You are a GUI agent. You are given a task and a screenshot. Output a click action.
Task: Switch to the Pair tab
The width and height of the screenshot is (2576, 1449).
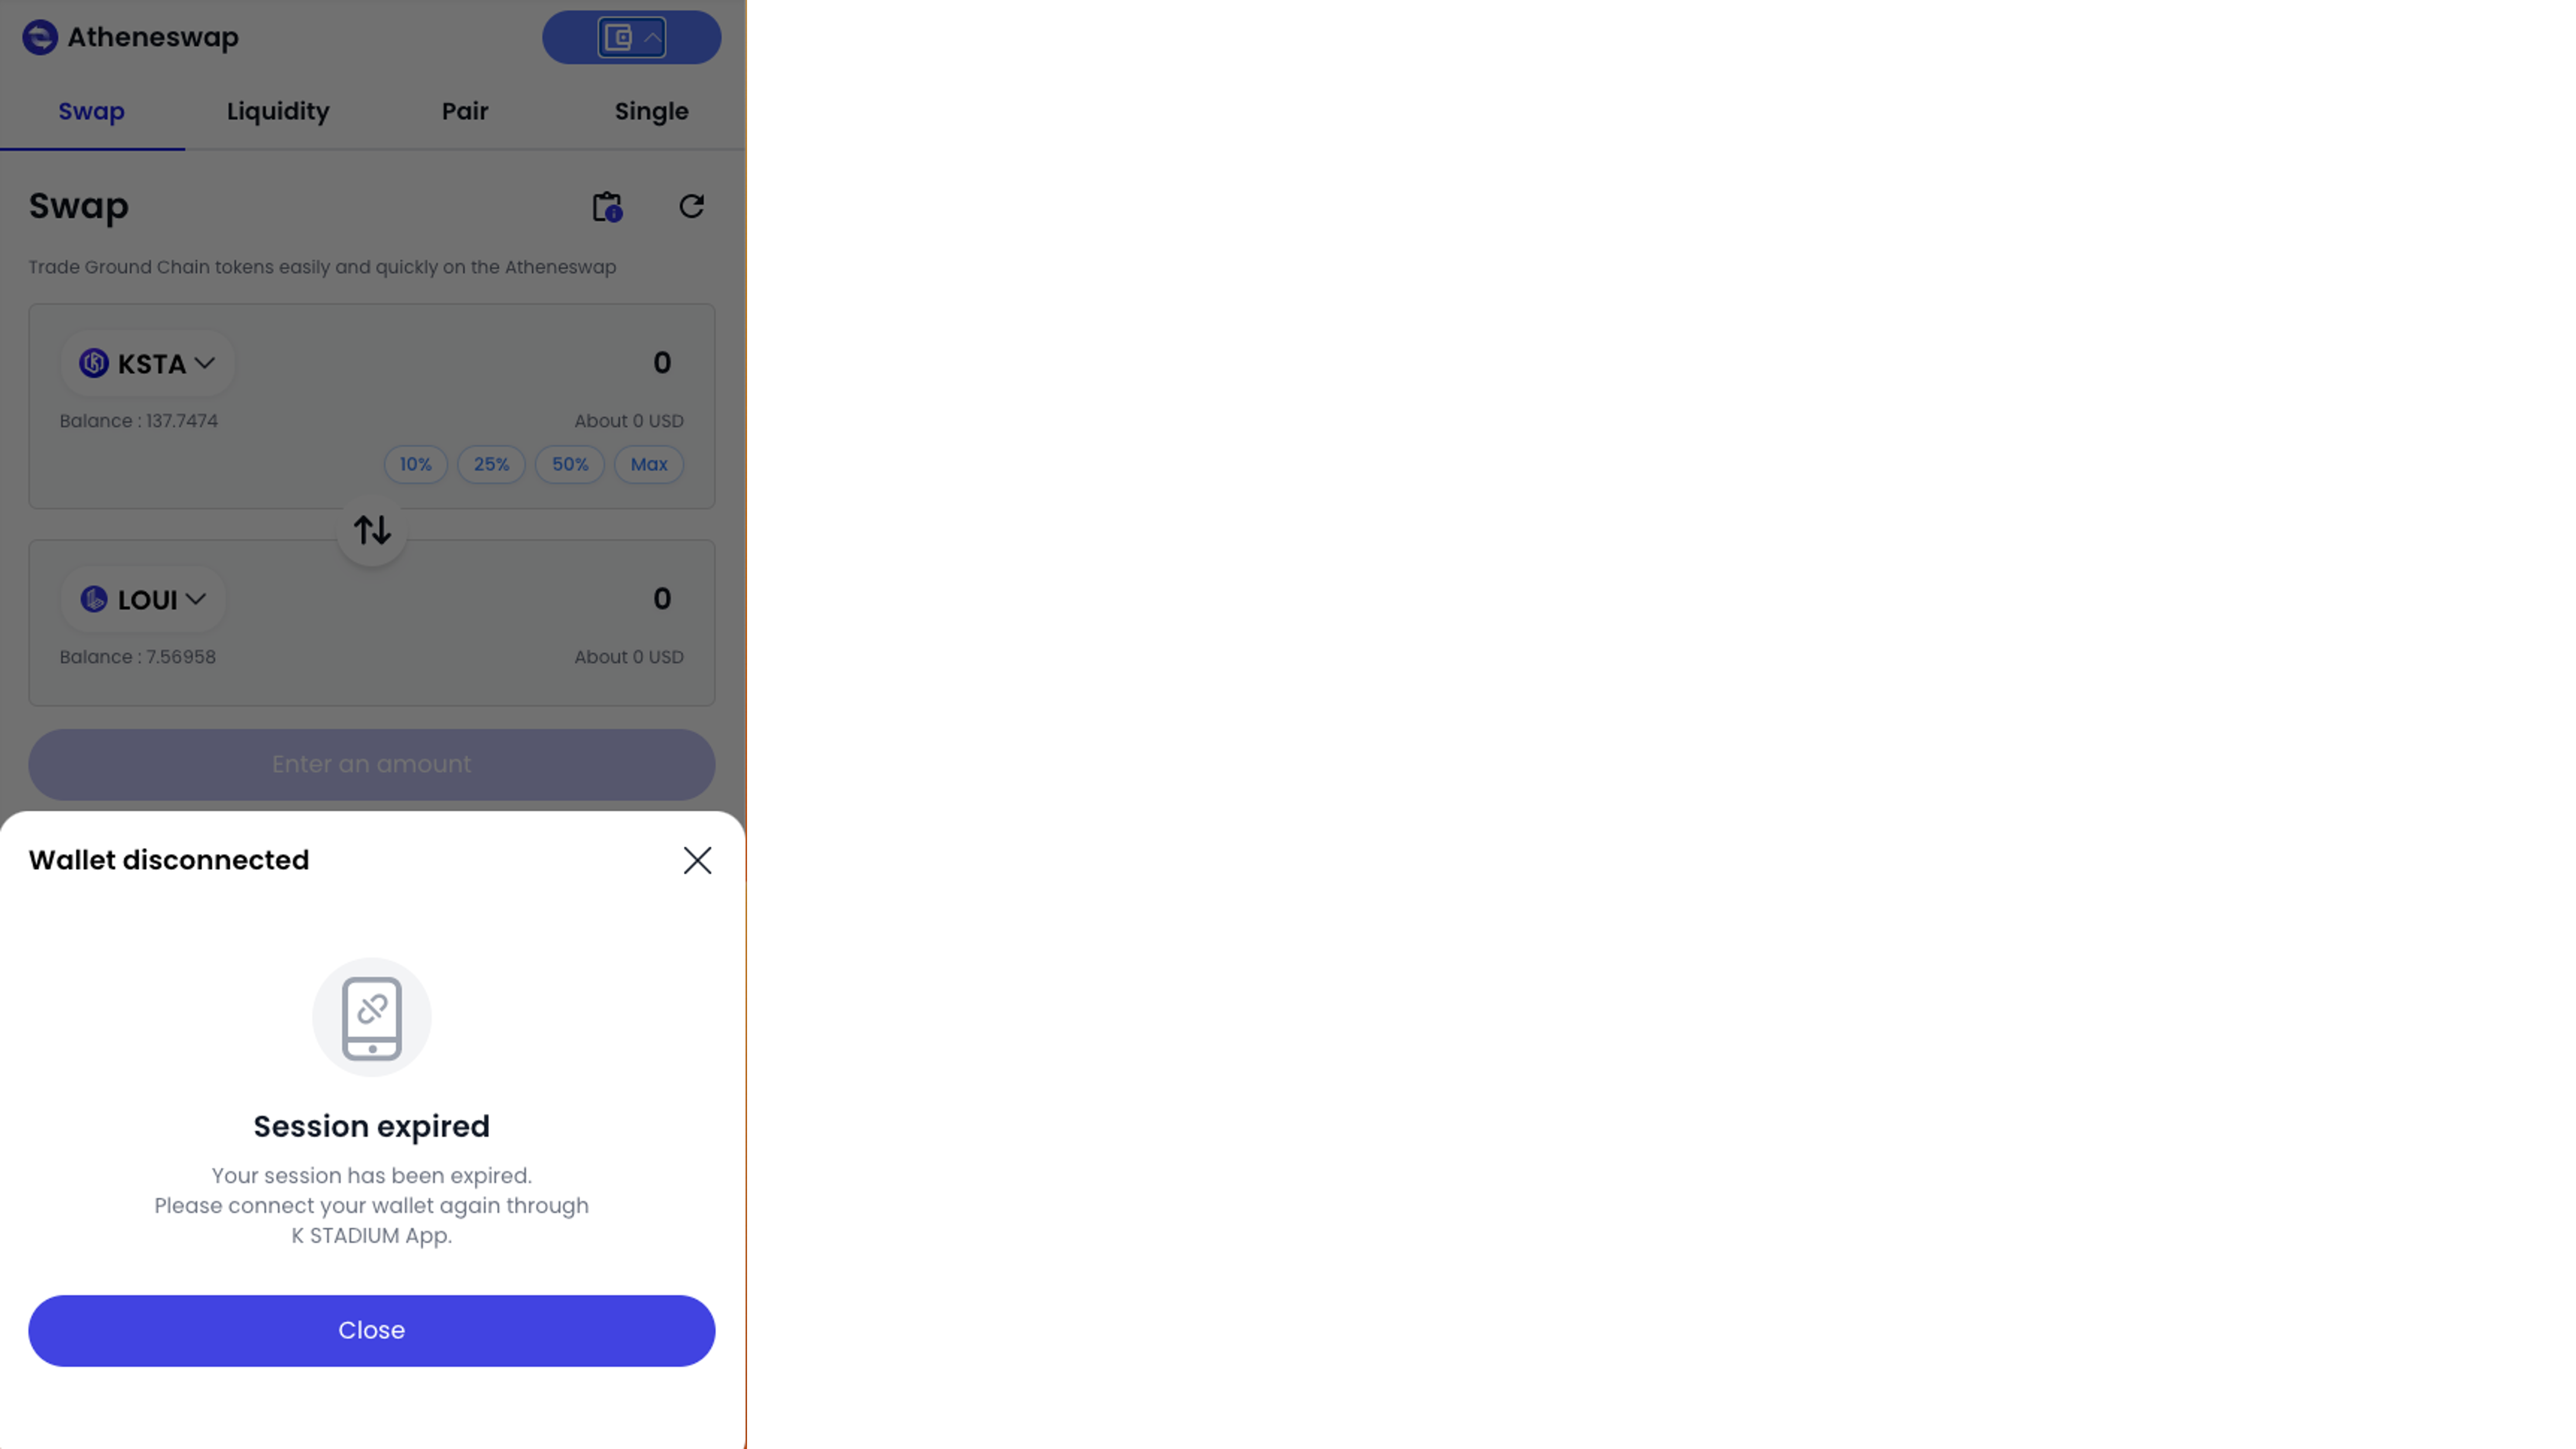click(465, 111)
